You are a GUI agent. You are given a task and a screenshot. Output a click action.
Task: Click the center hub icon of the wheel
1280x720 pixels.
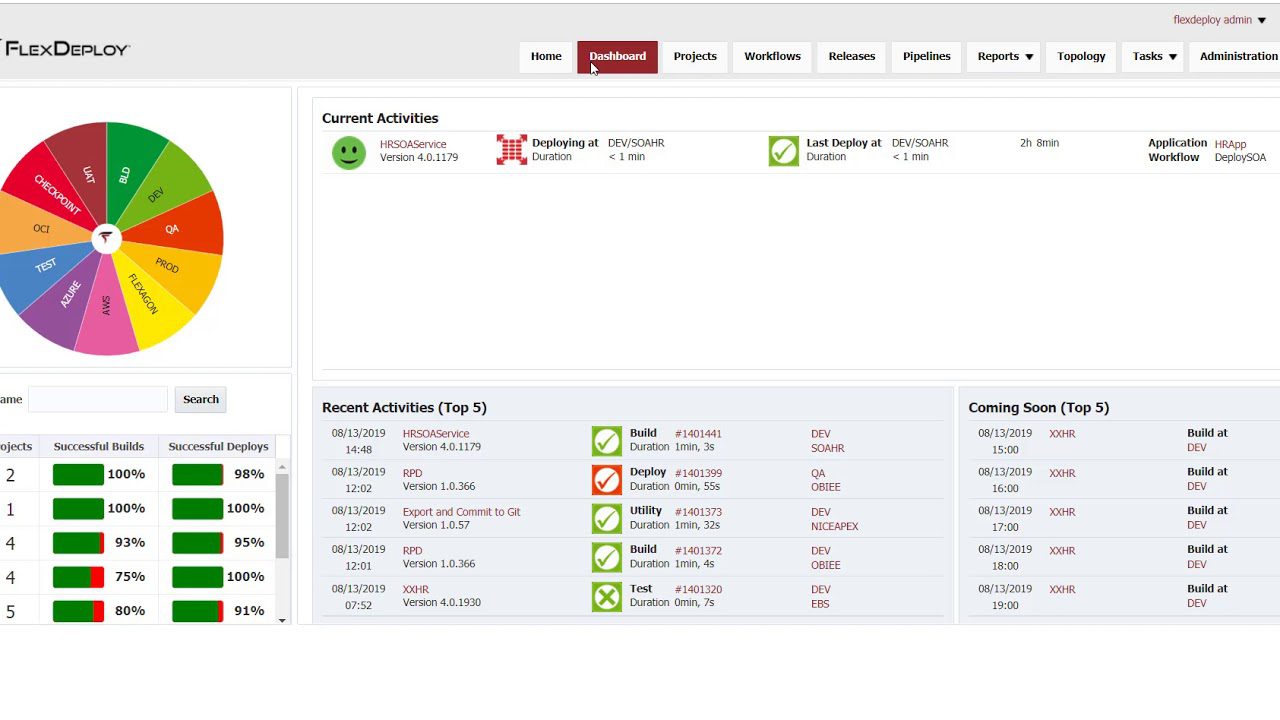[105, 238]
